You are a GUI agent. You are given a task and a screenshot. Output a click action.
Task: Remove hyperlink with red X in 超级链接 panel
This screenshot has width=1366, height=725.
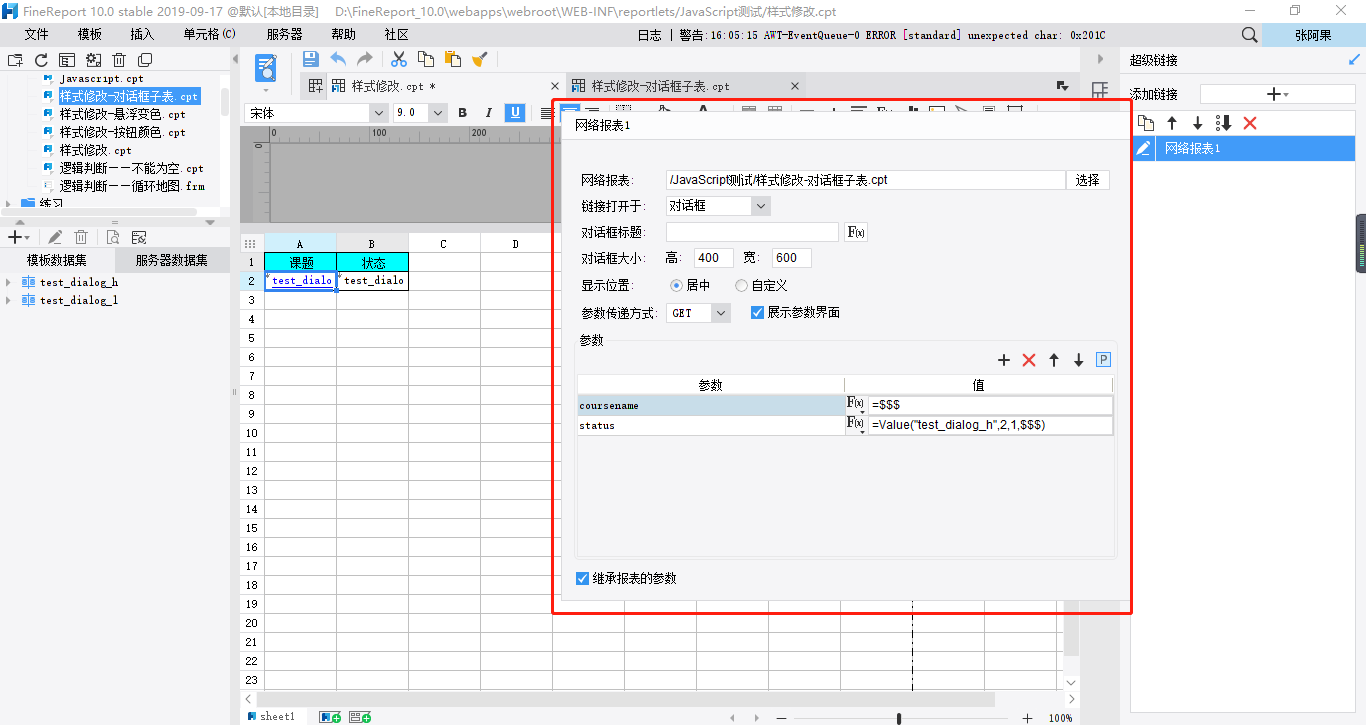pos(1249,123)
